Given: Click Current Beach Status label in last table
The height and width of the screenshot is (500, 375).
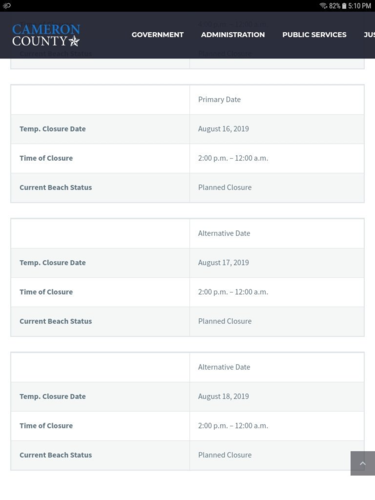Looking at the screenshot, I should (56, 455).
